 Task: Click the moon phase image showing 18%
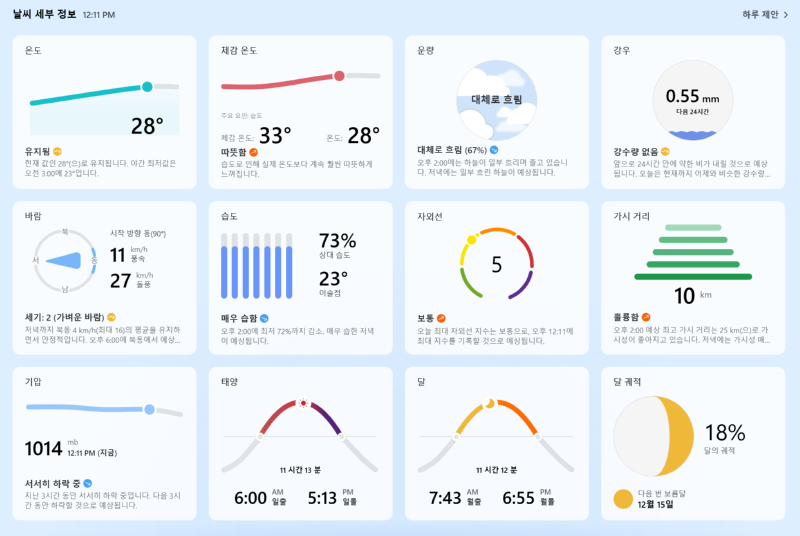click(654, 436)
